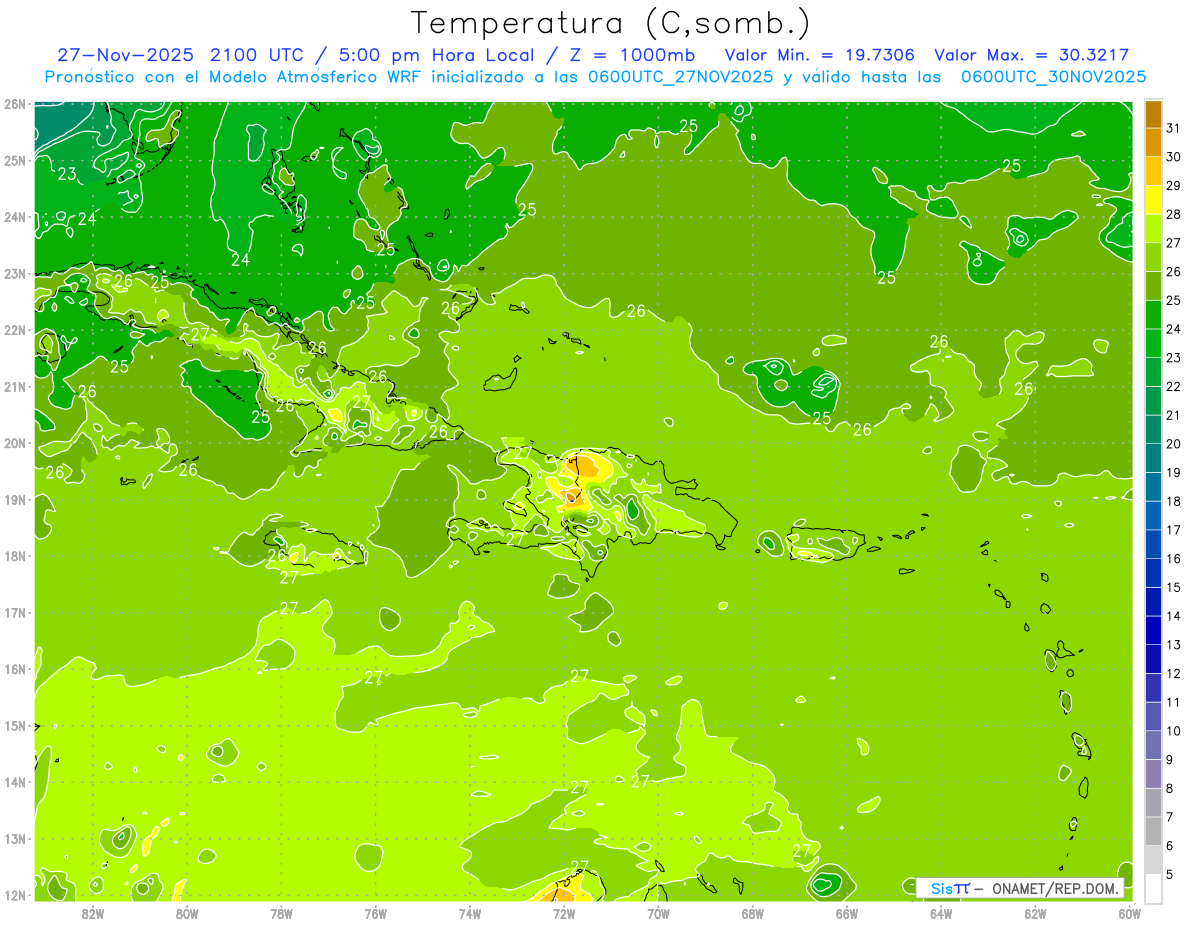Screen dimensions: 1200x927
Task: Click the '22N' latitude label
Action: point(15,330)
